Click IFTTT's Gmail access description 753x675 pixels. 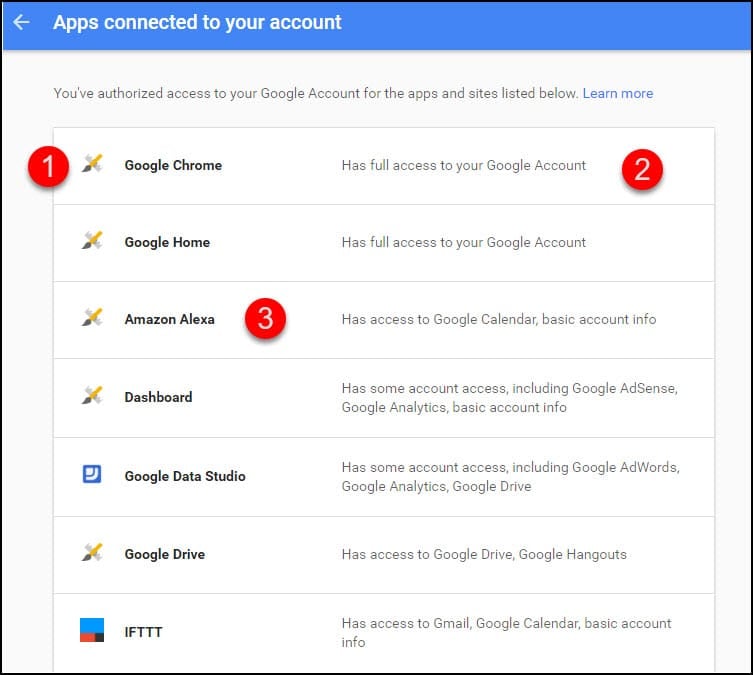[x=506, y=633]
